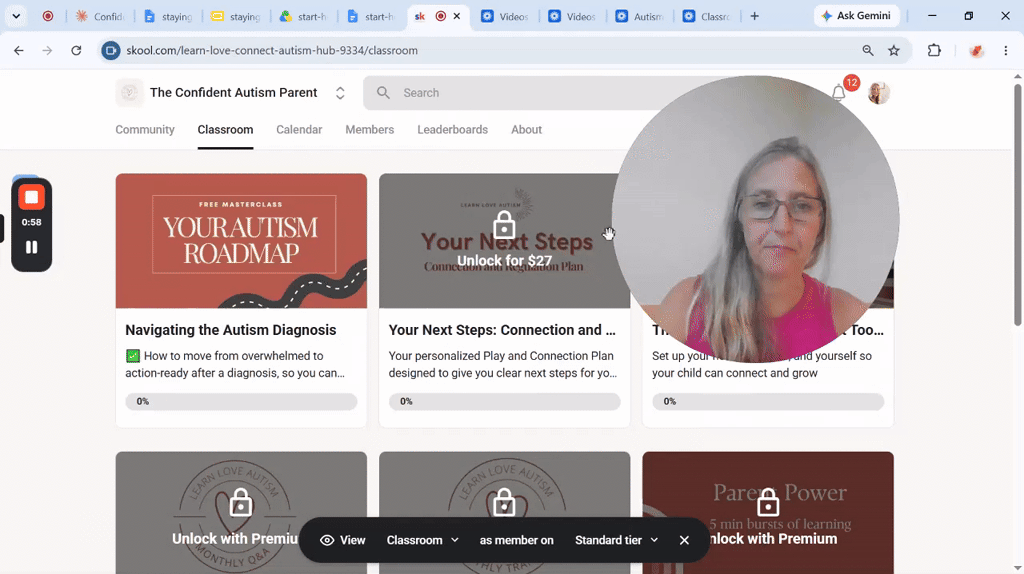Open the tab search dropdown arrow
This screenshot has height=574, width=1024.
pyautogui.click(x=16, y=16)
